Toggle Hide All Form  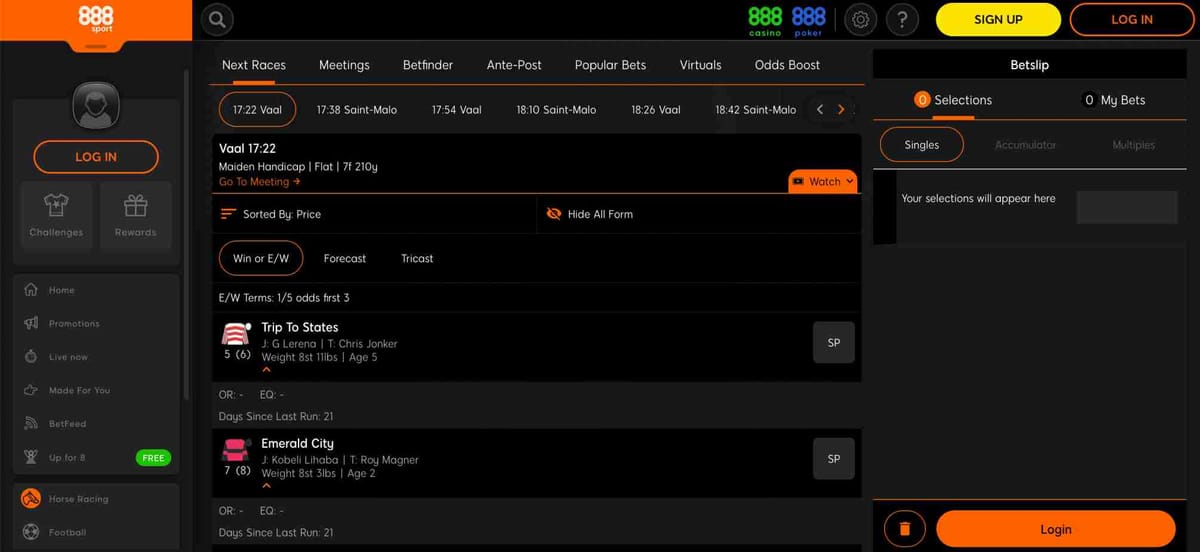(590, 214)
